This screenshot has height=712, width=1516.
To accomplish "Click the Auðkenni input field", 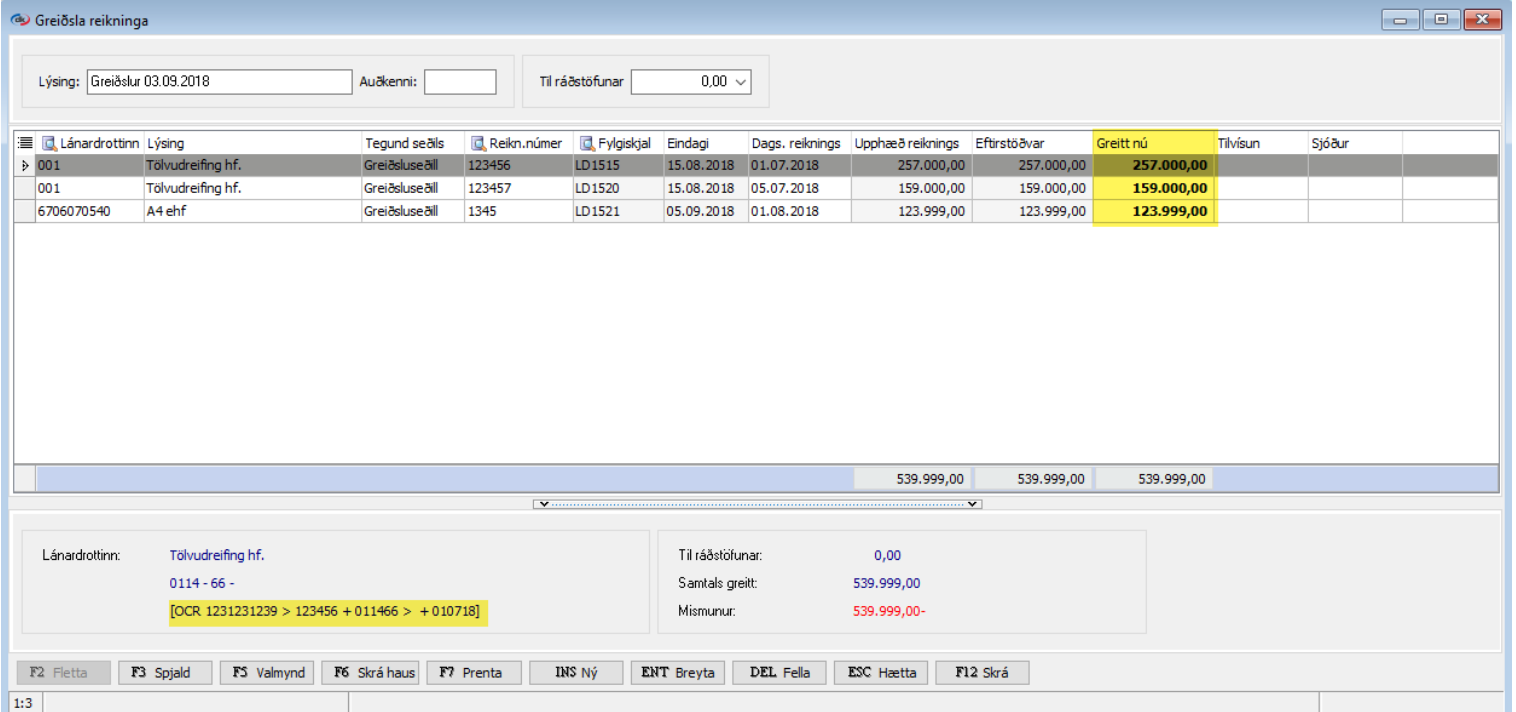I will point(460,82).
